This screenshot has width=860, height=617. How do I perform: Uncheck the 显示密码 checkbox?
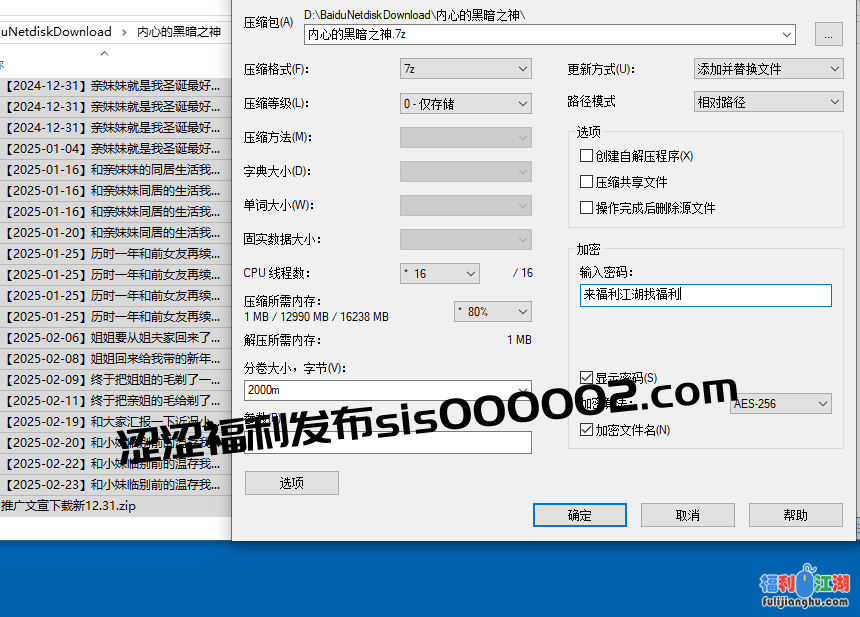[587, 378]
